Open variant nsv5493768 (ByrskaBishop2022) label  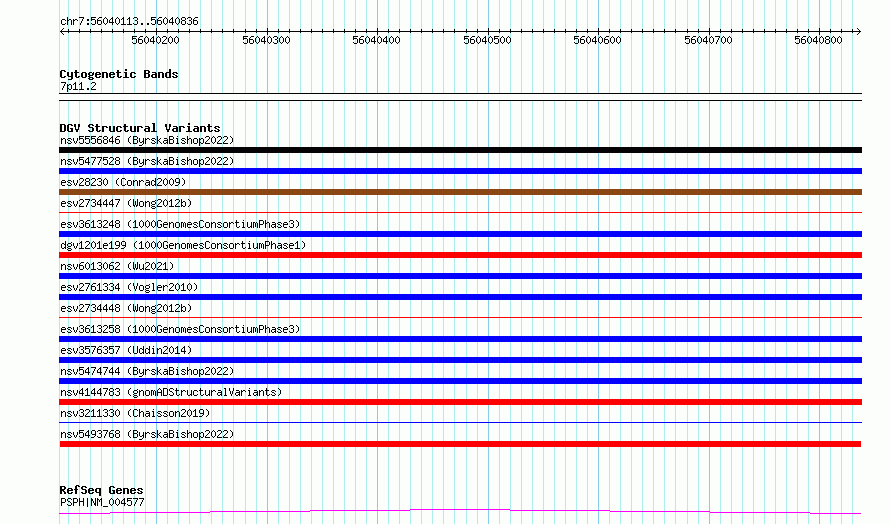[147, 434]
